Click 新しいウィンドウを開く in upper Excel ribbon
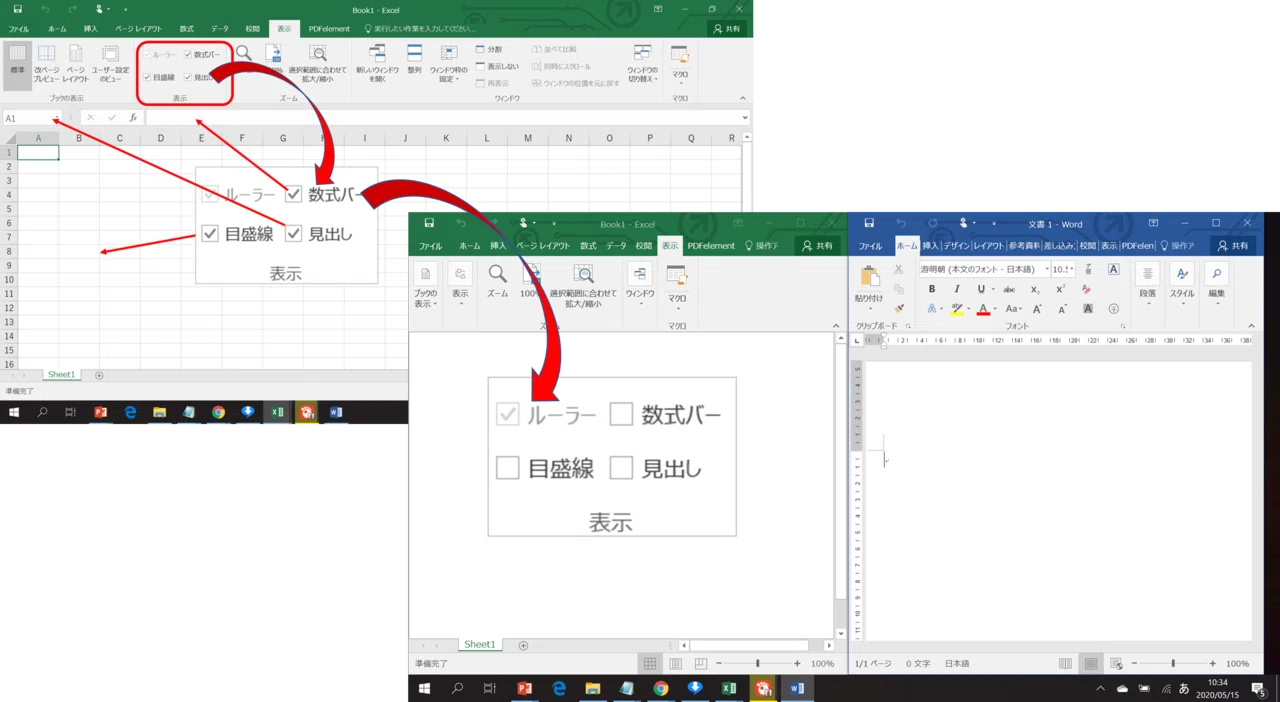This screenshot has height=702, width=1280. 377,62
